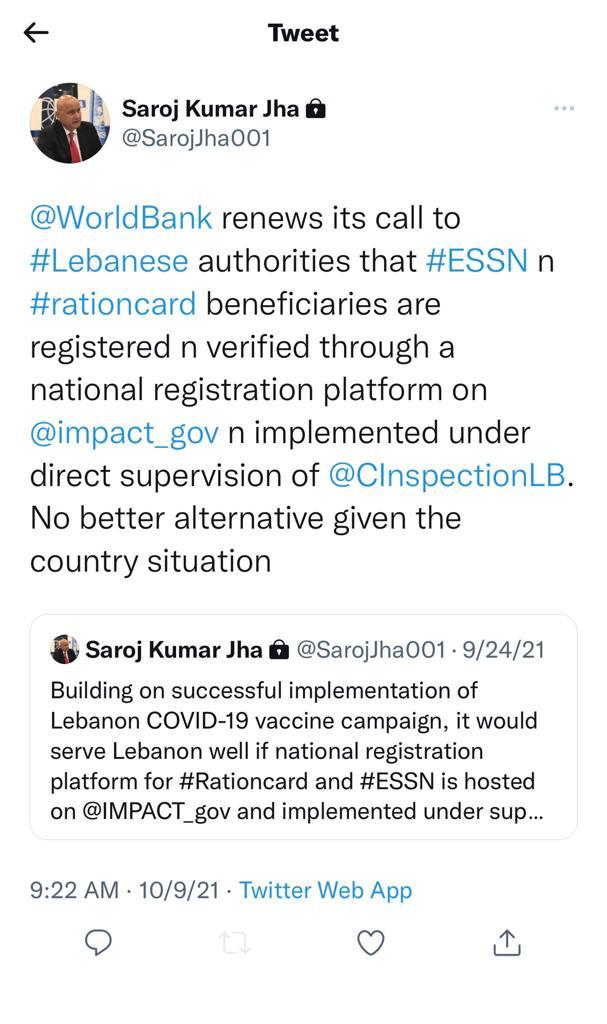Click the Twitter Web App source link

(x=325, y=890)
